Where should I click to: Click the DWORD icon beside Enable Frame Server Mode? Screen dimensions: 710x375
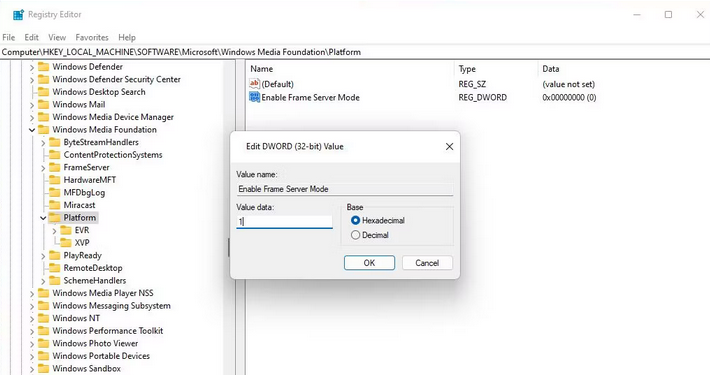pos(254,97)
